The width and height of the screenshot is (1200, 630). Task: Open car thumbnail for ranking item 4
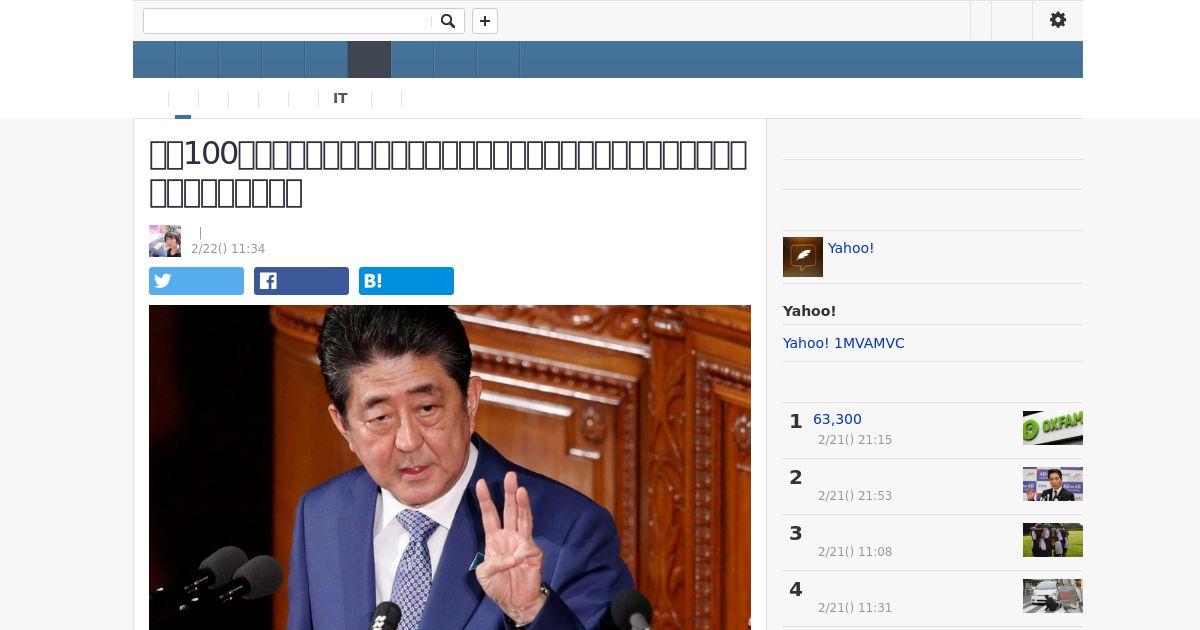(1053, 596)
